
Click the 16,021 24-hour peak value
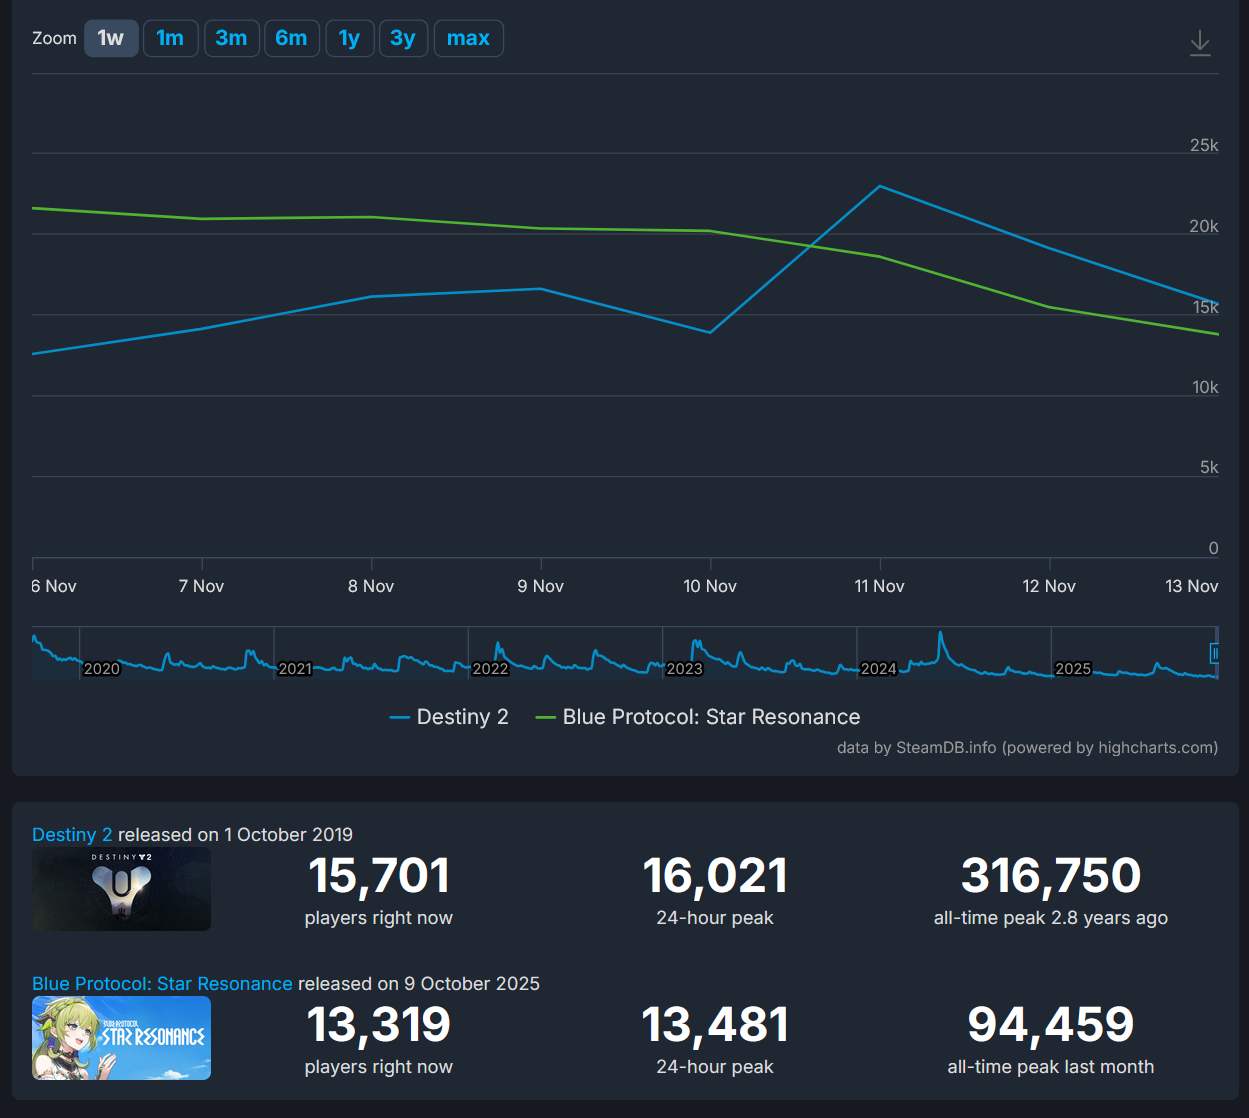pos(715,875)
